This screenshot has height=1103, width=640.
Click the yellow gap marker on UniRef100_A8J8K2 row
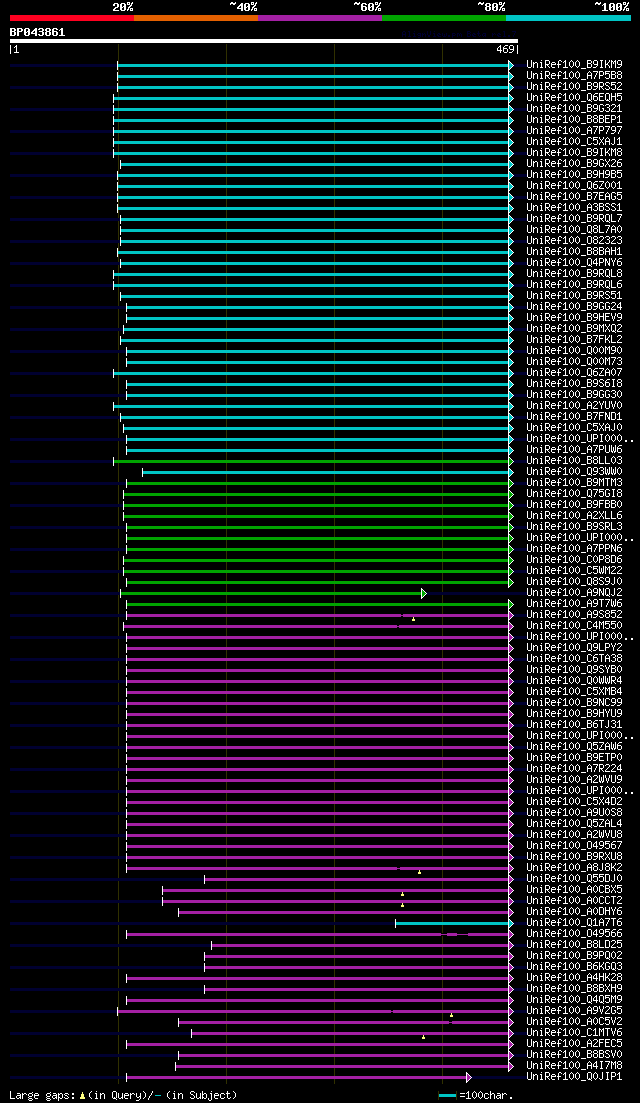pos(419,872)
